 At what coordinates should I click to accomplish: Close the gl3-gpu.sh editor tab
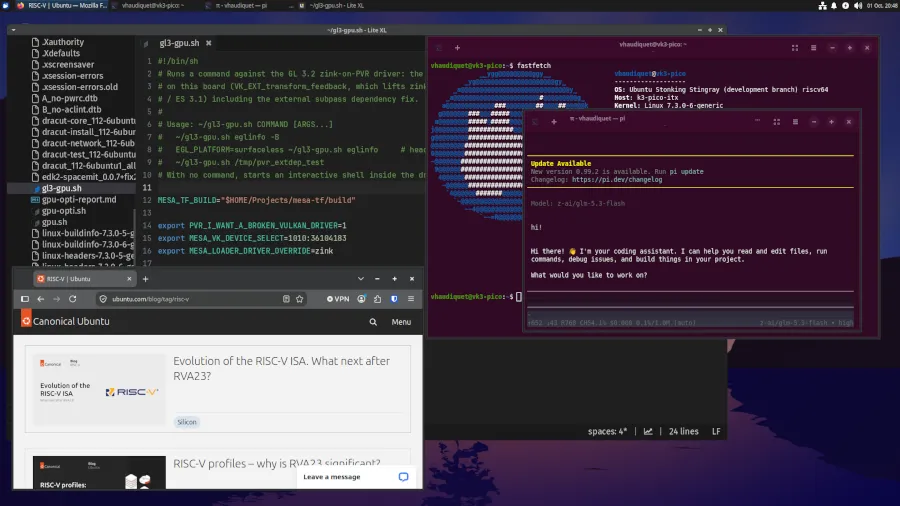(208, 43)
